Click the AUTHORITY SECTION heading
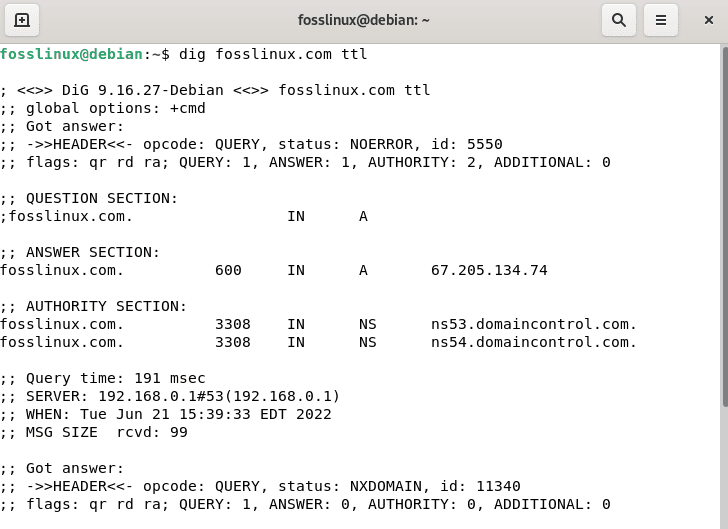Screen dimensions: 728x529 [x=93, y=306]
